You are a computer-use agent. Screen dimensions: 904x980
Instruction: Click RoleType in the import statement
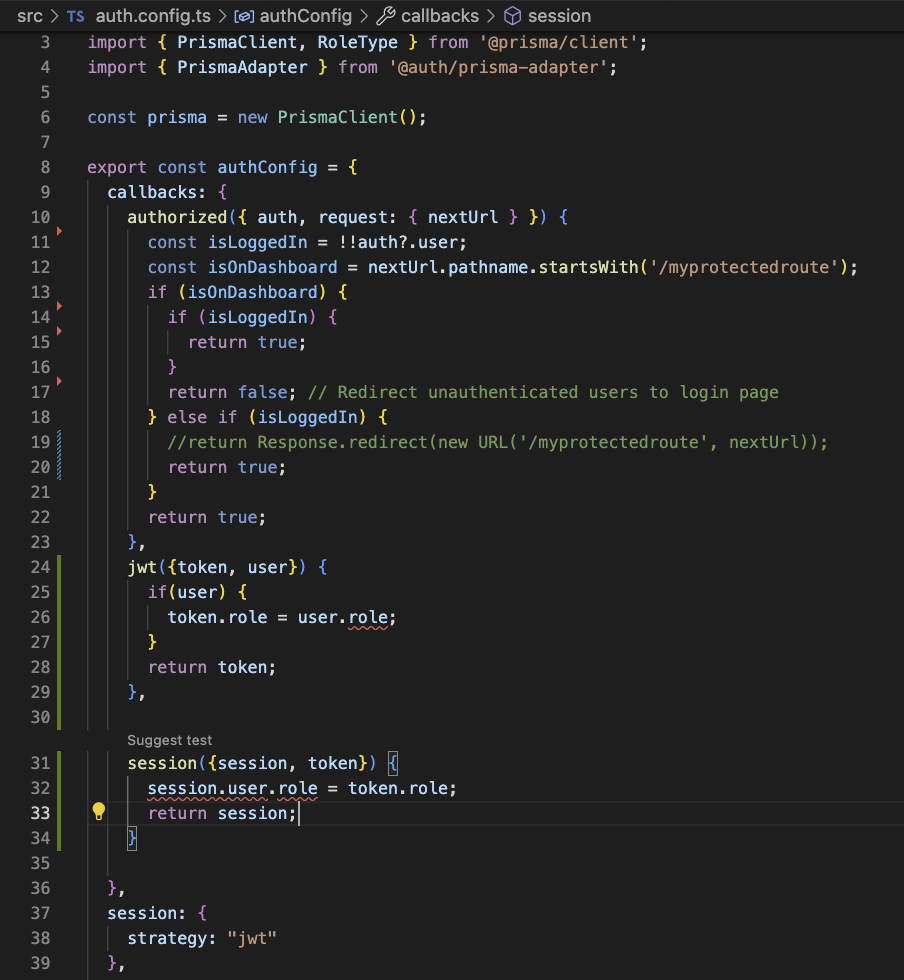tap(358, 42)
